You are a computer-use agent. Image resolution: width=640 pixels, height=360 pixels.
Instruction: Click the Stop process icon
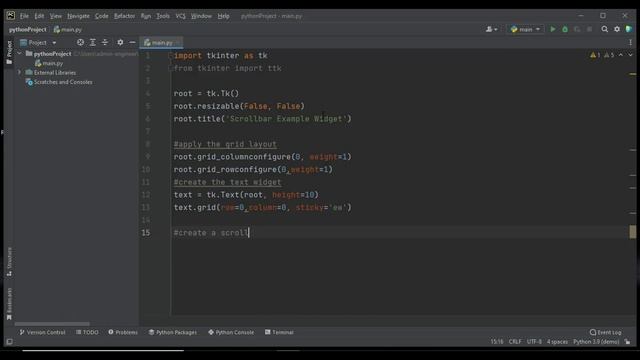point(589,29)
